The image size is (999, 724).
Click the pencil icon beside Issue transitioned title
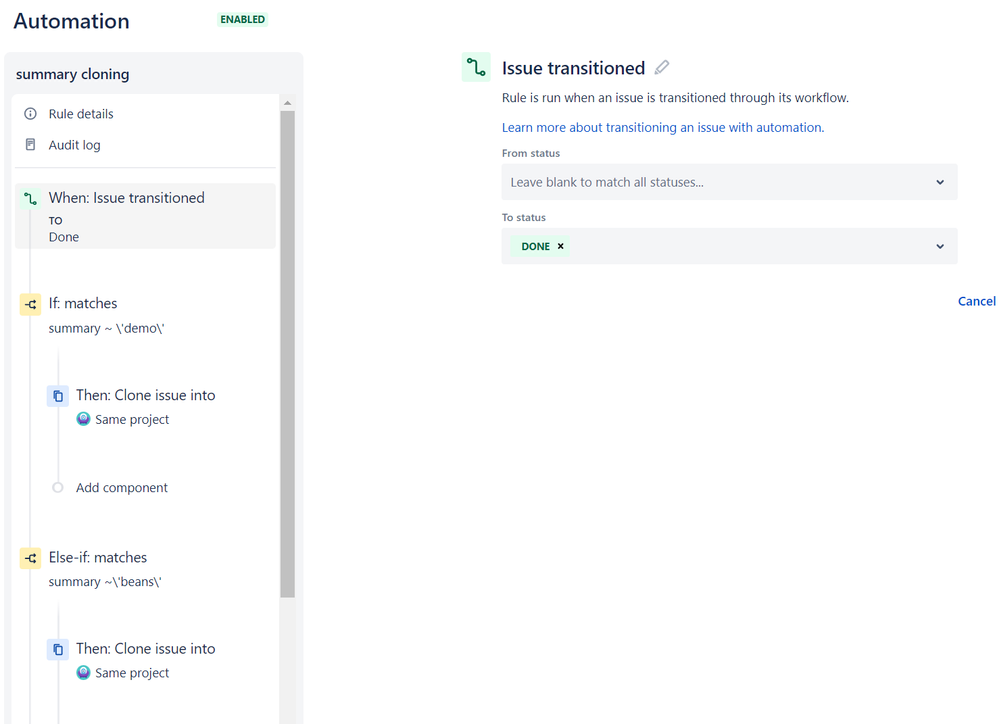pyautogui.click(x=662, y=67)
